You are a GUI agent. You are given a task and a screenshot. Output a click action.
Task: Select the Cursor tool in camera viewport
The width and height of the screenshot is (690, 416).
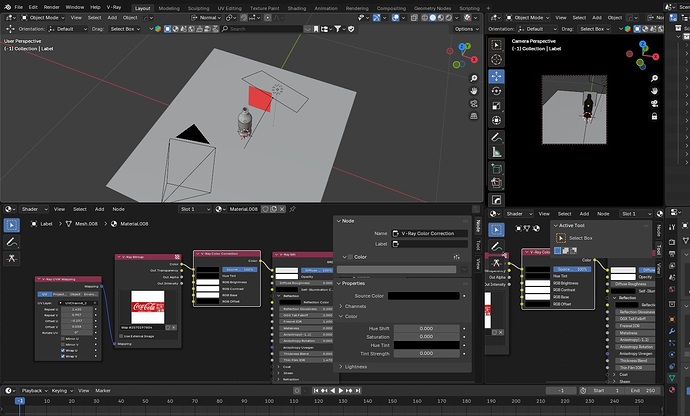pyautogui.click(x=496, y=59)
